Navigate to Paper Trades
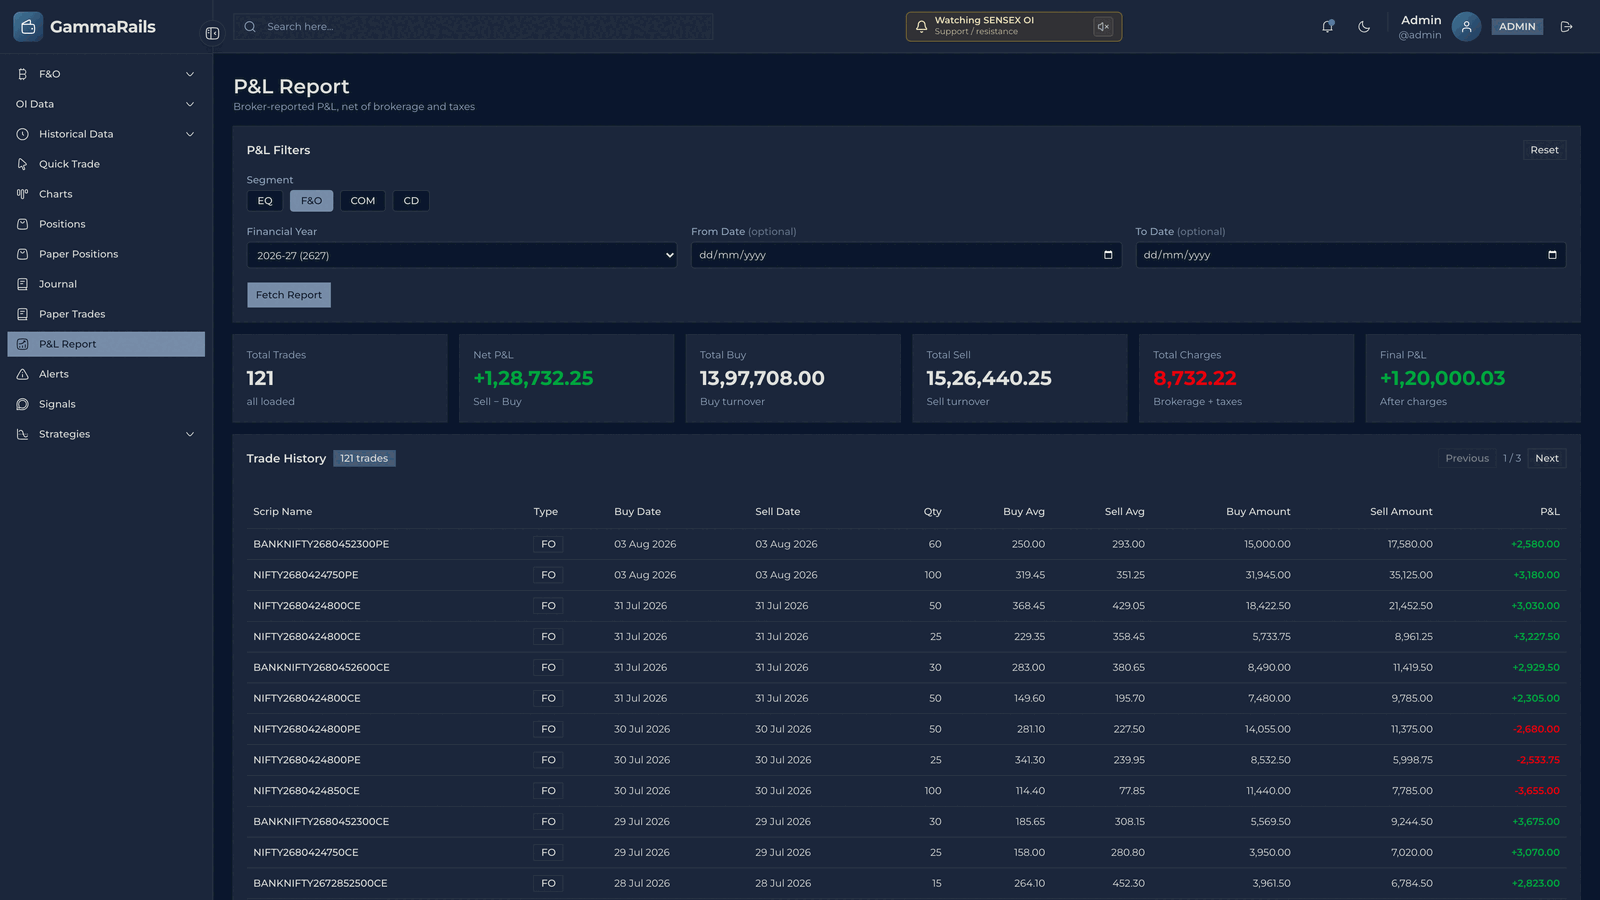This screenshot has width=1600, height=900. [x=106, y=314]
